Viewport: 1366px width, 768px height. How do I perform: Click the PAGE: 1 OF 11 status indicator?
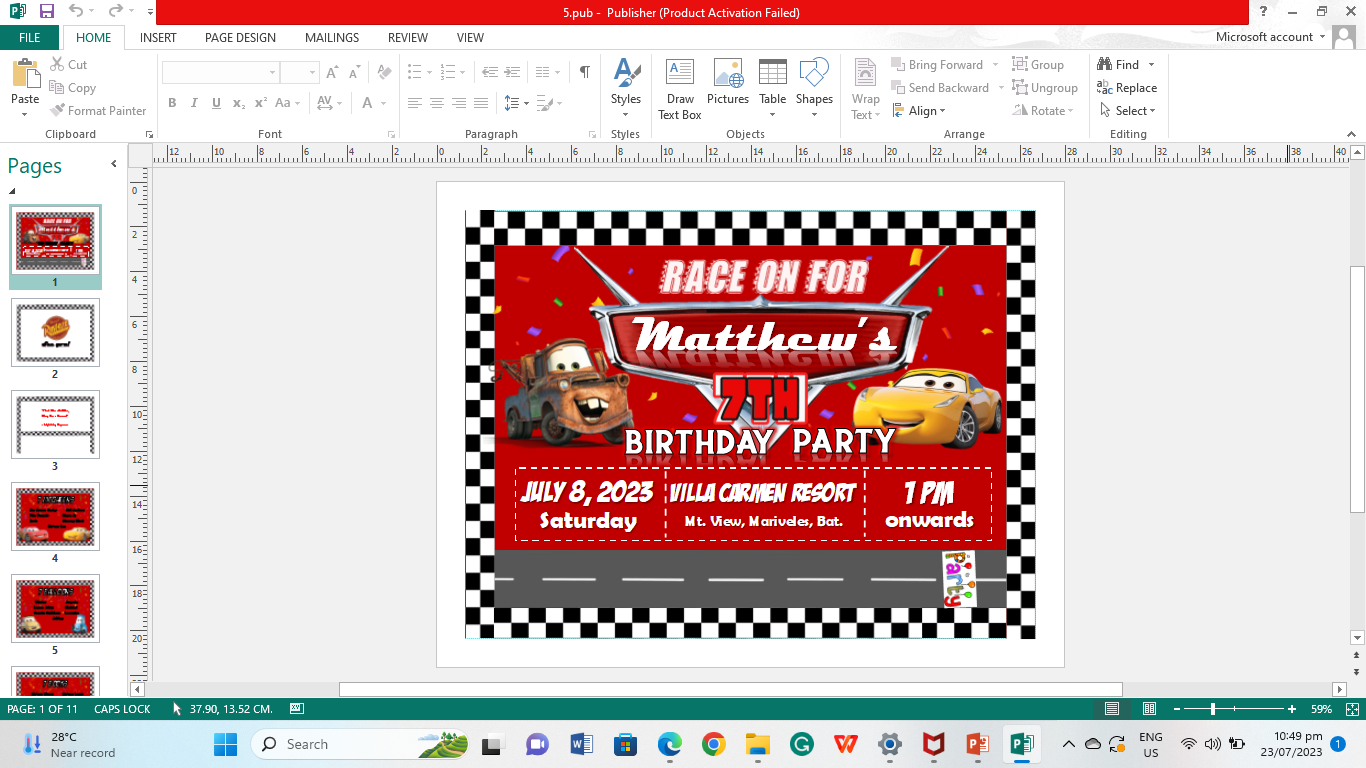click(x=42, y=709)
